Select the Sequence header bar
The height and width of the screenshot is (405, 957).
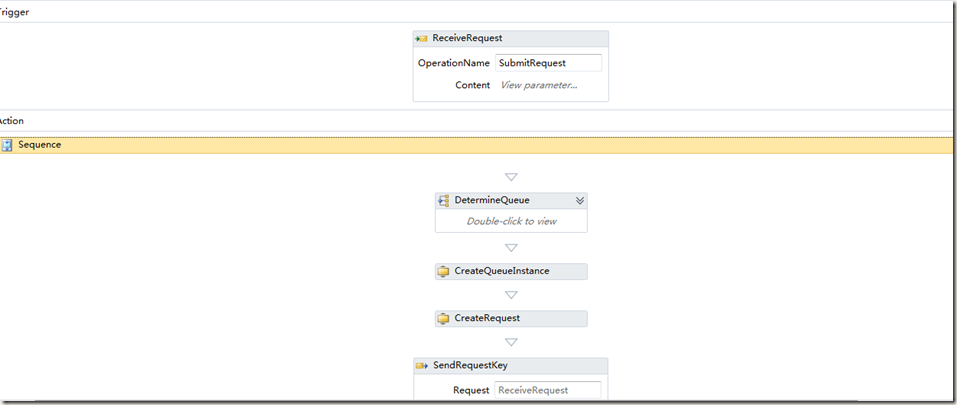coord(477,145)
